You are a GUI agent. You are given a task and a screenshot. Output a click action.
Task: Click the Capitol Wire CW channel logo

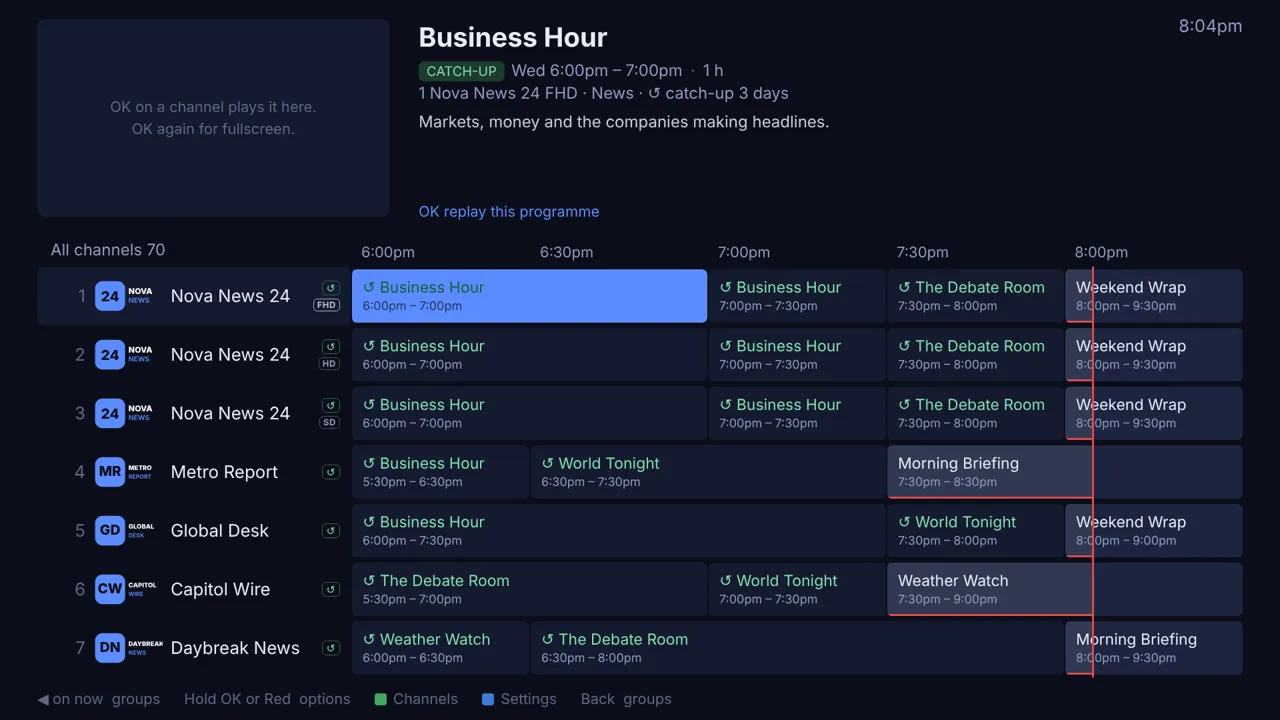[x=125, y=589]
